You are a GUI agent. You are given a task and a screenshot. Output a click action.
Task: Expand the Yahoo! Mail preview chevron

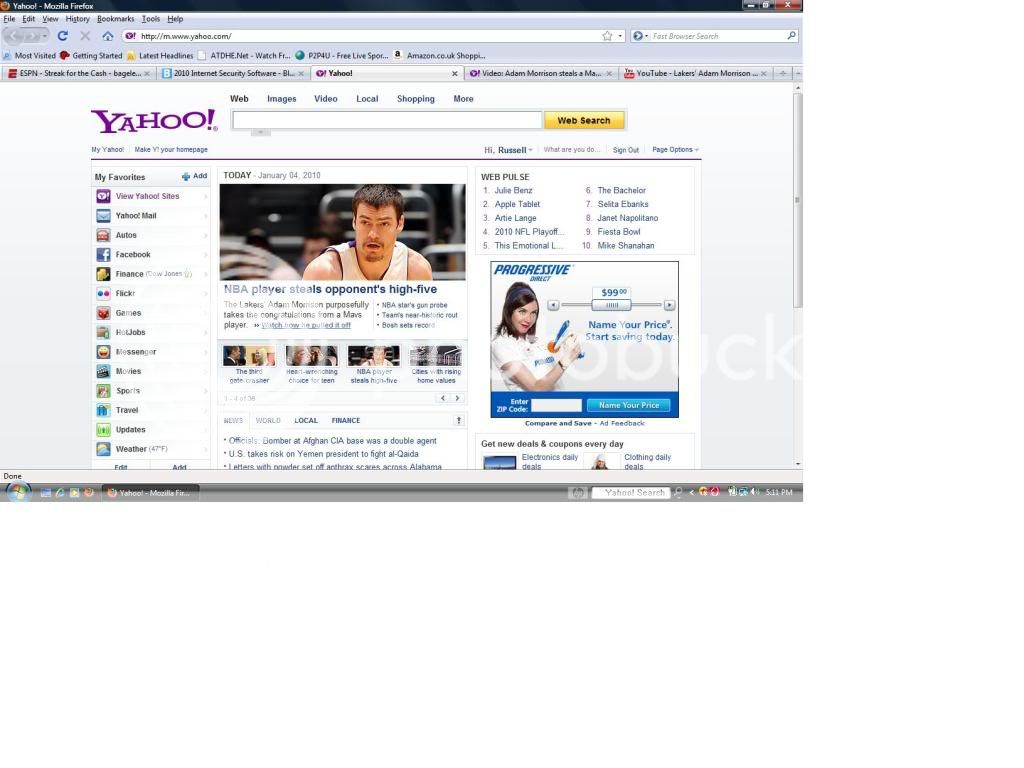(x=206, y=216)
